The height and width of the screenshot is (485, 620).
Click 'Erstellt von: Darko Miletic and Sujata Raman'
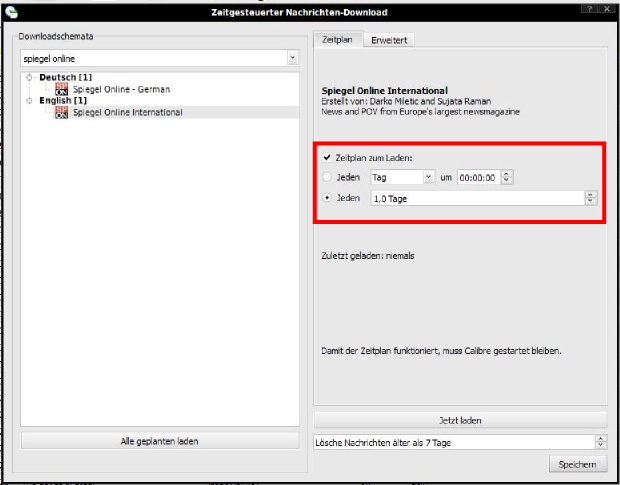(x=406, y=101)
